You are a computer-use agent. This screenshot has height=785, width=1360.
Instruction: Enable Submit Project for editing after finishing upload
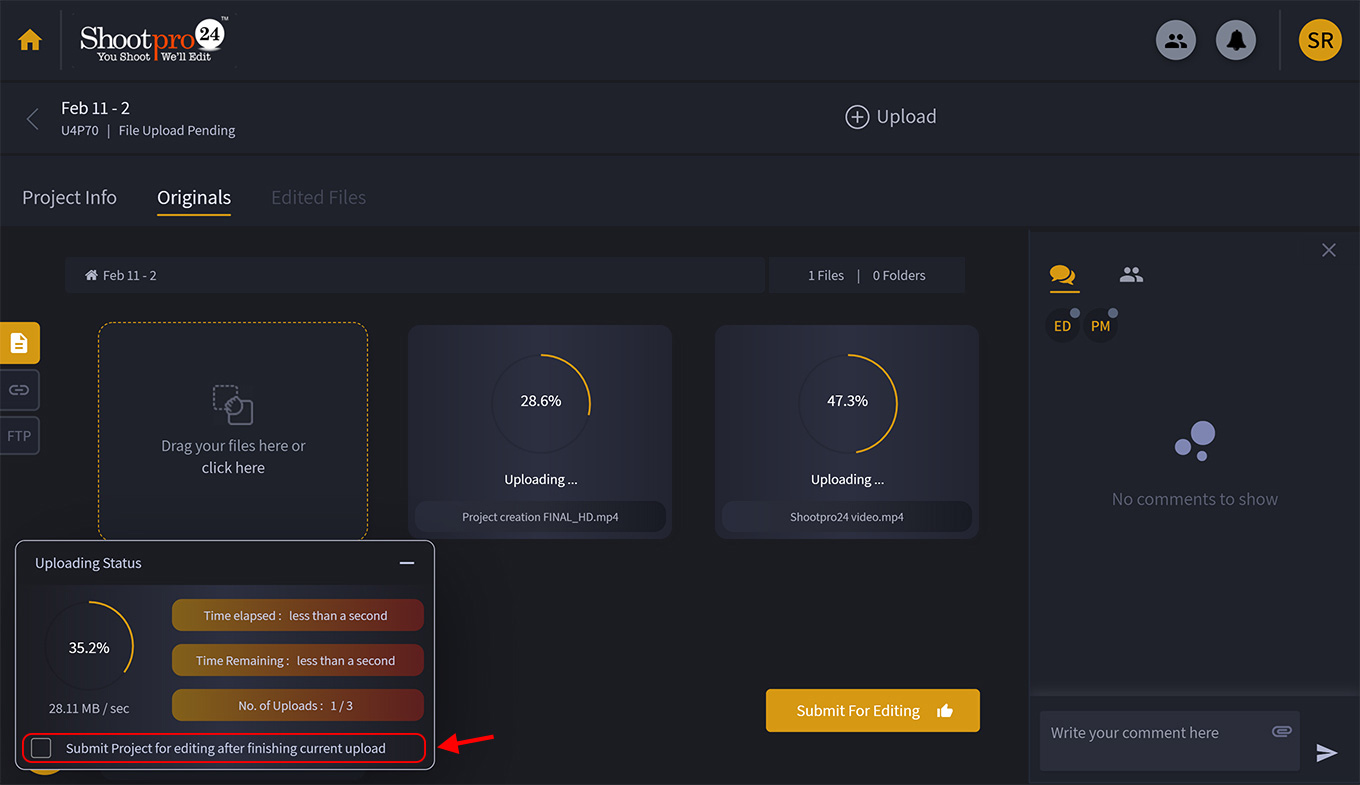(x=41, y=747)
